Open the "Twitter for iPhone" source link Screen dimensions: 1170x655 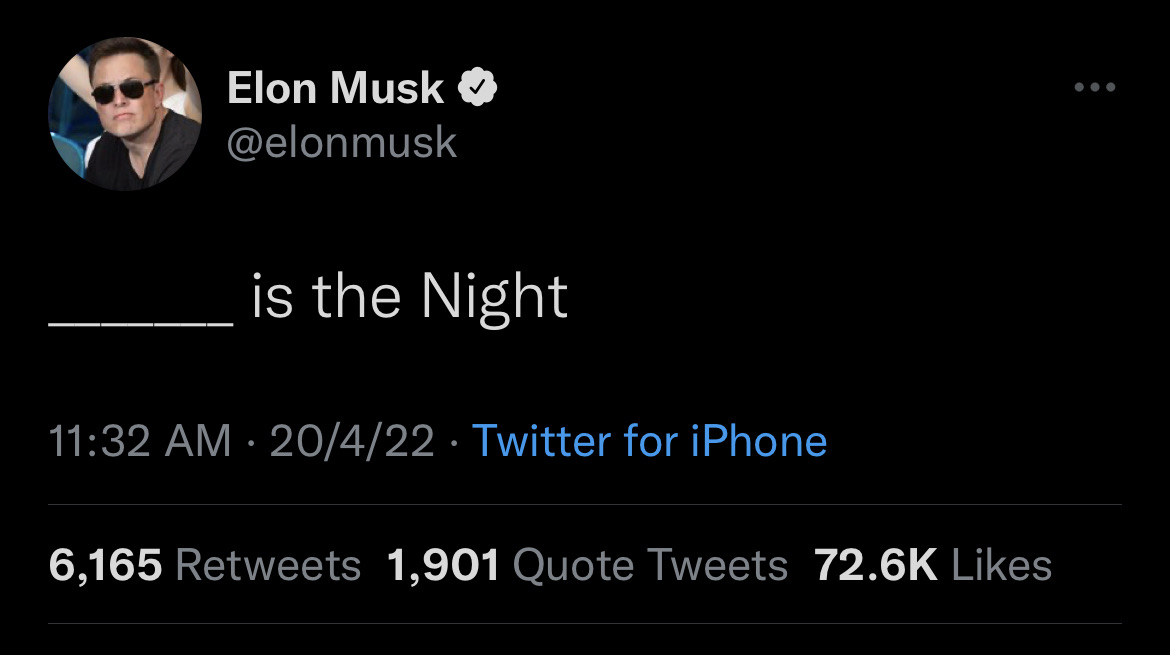click(649, 441)
